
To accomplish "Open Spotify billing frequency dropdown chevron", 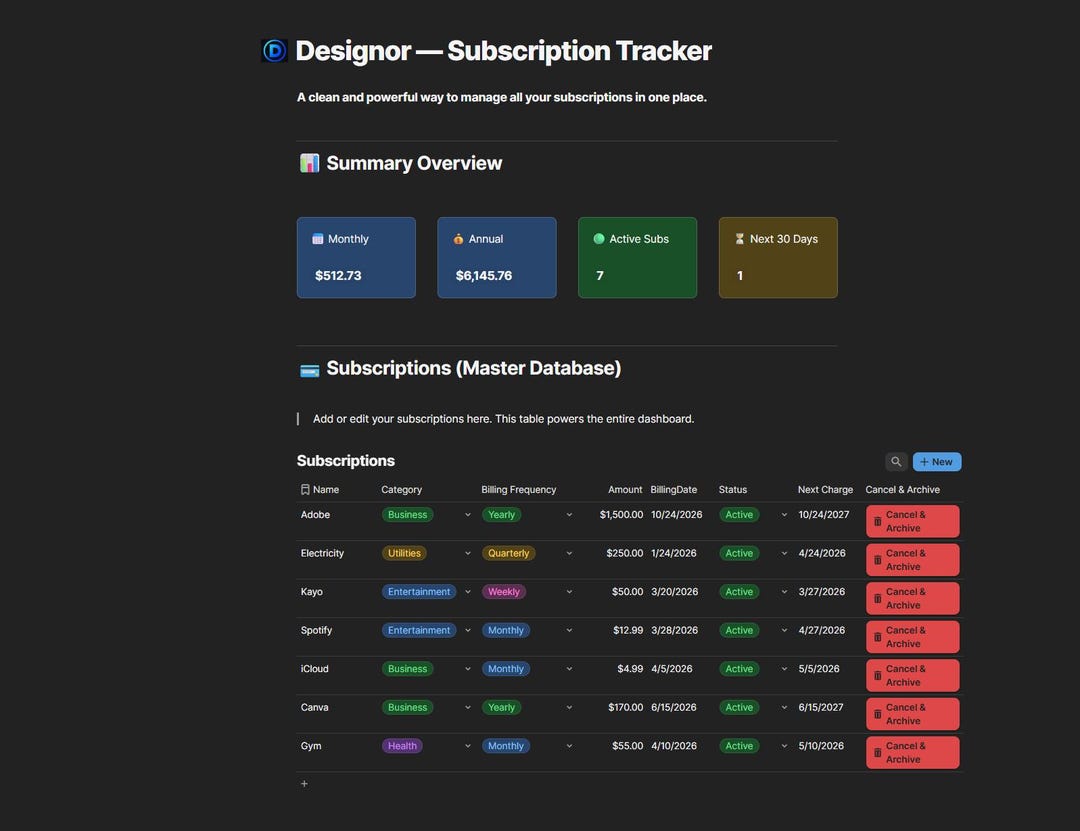I will click(x=569, y=630).
